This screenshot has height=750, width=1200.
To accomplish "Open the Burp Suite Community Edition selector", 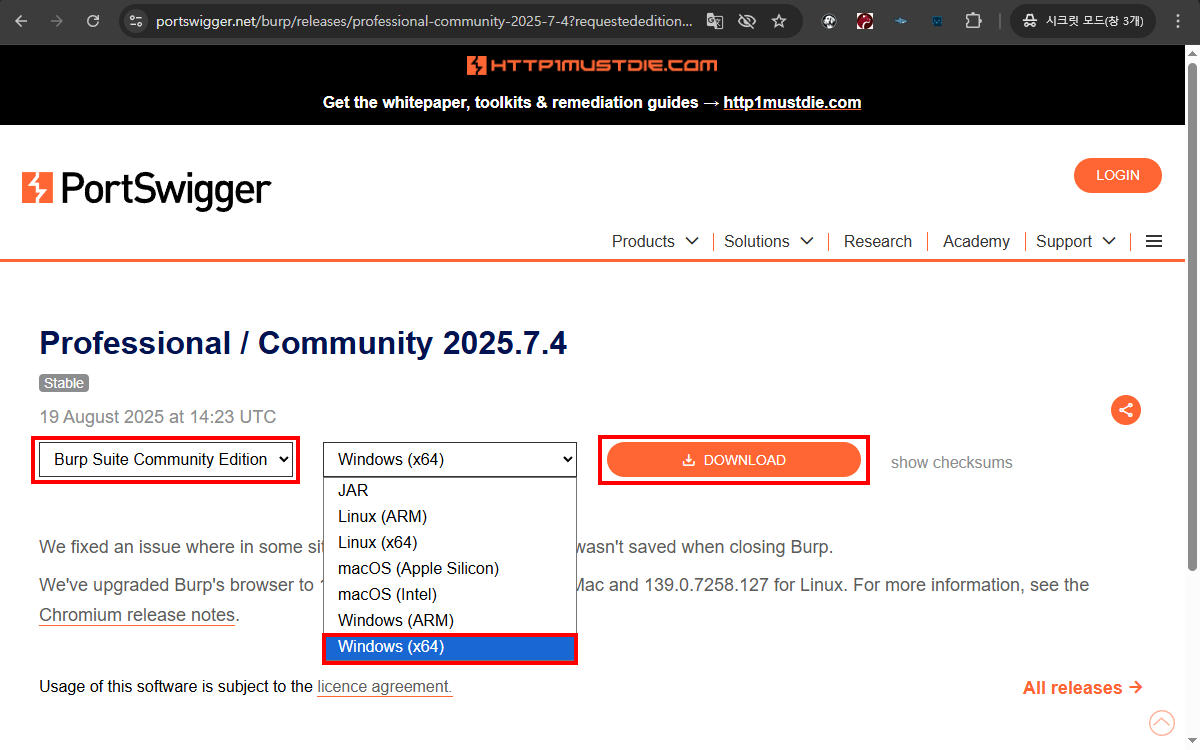I will pyautogui.click(x=165, y=459).
